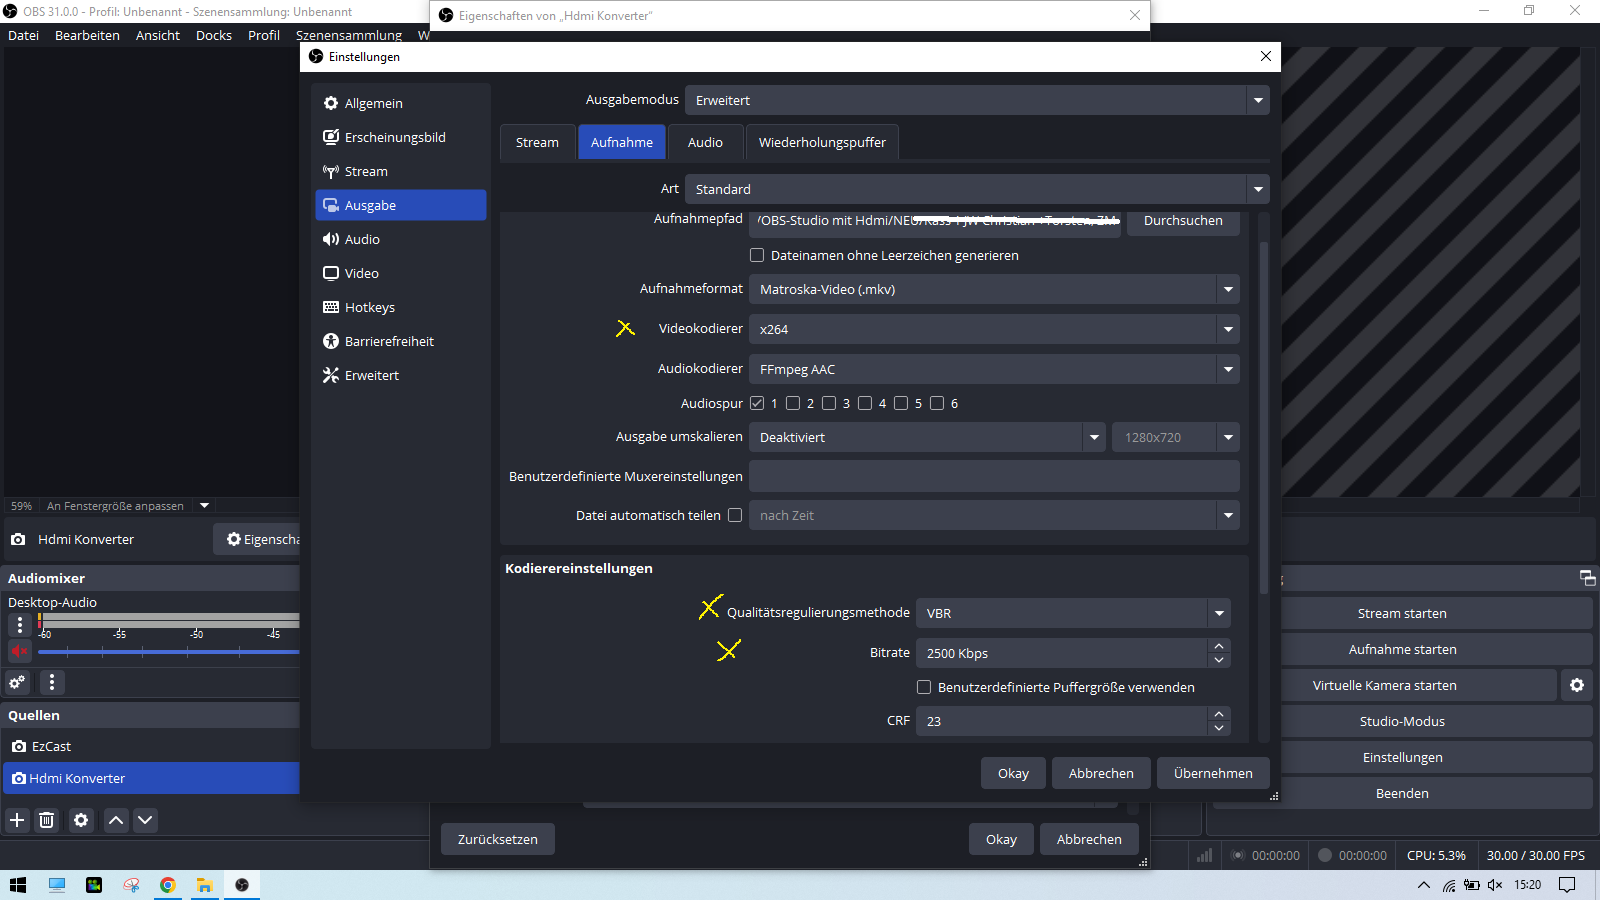The width and height of the screenshot is (1600, 900).
Task: Open Erscheinungsbild in the settings sidebar
Action: coord(401,137)
